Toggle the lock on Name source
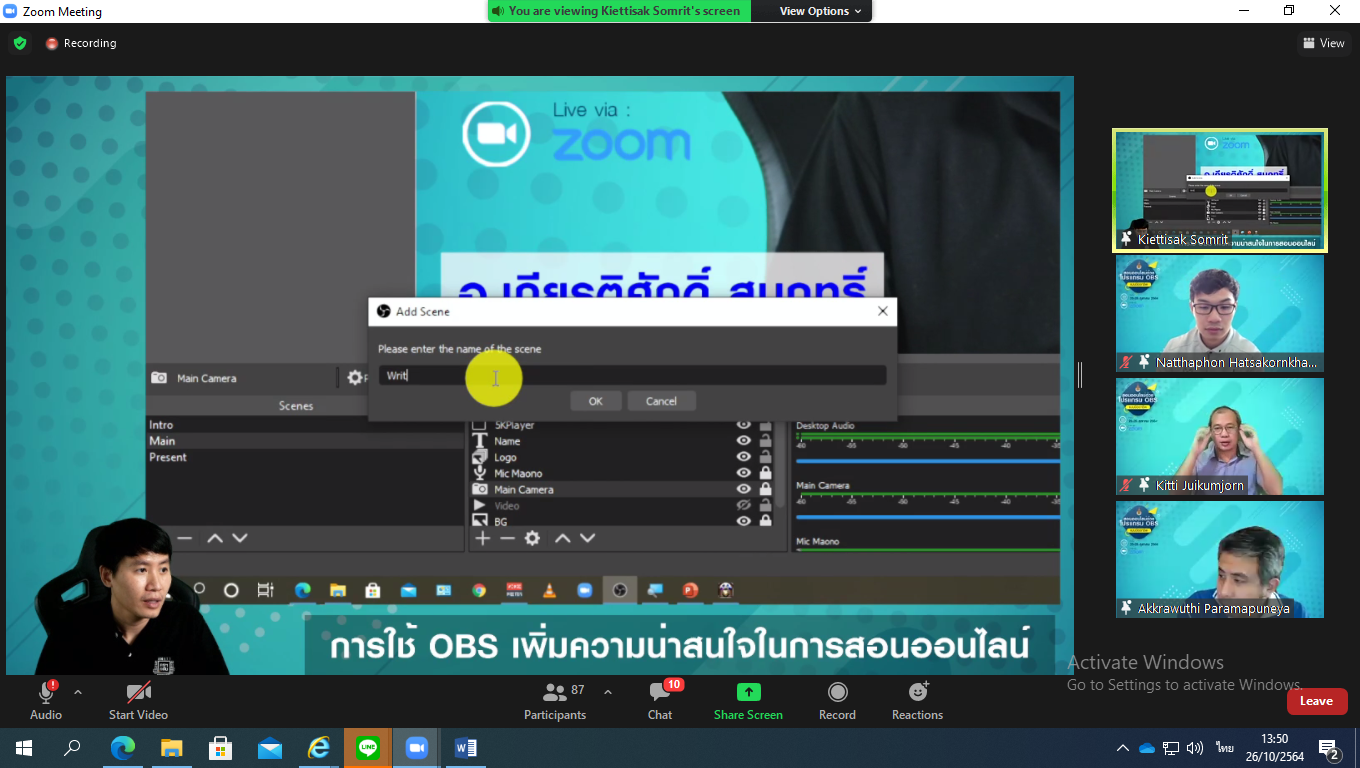The image size is (1360, 768). click(x=765, y=441)
